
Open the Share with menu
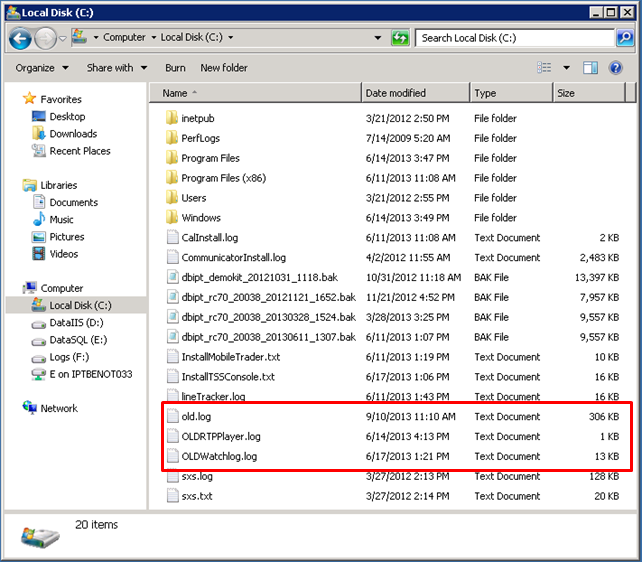pos(117,68)
